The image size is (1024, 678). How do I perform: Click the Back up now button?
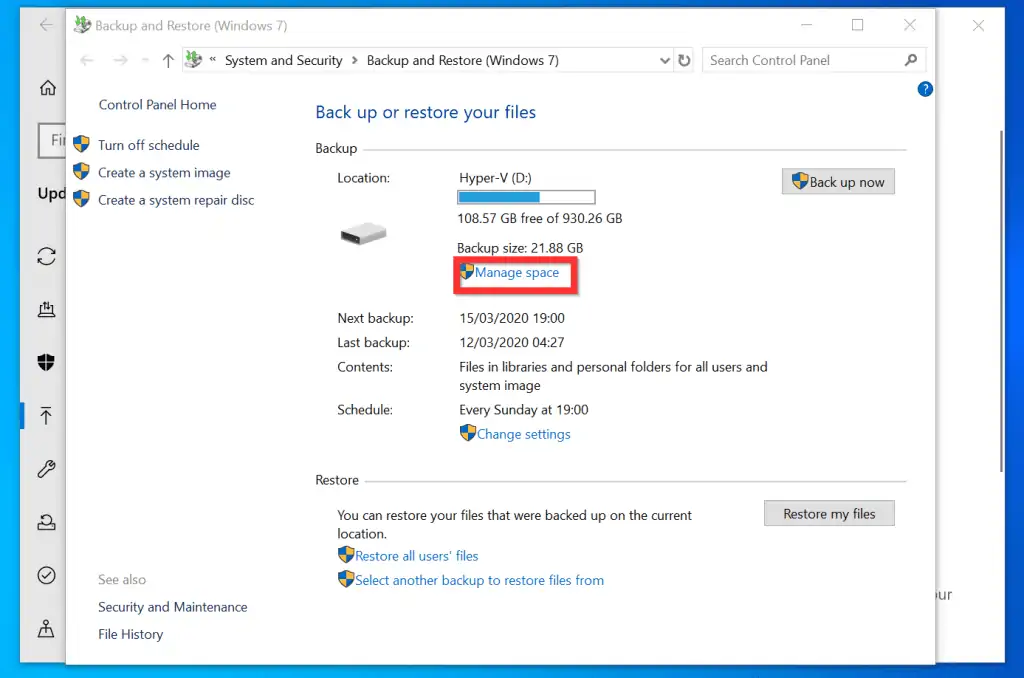(838, 181)
